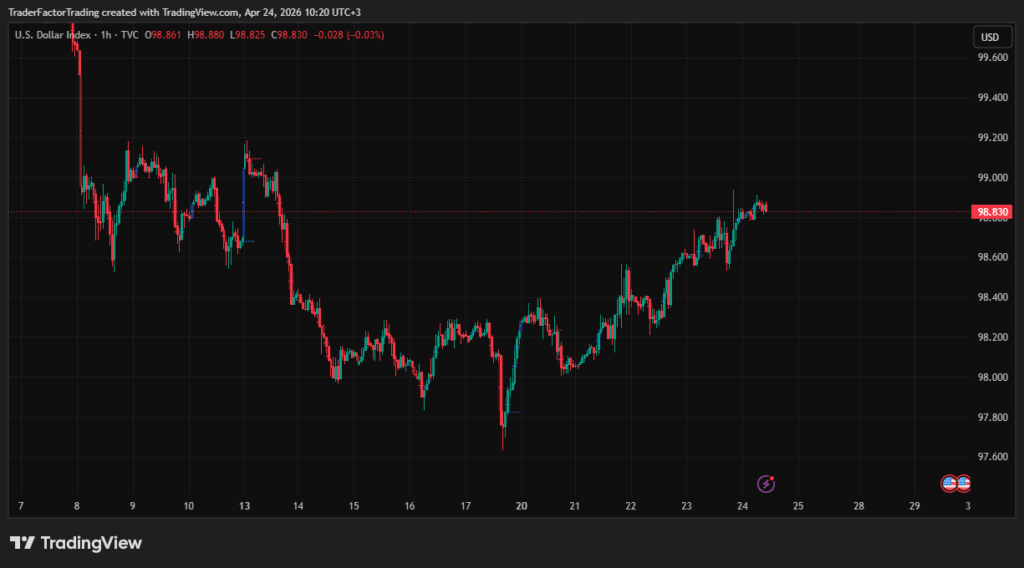Click the high value H98.880
This screenshot has height=568, width=1024.
[205, 35]
